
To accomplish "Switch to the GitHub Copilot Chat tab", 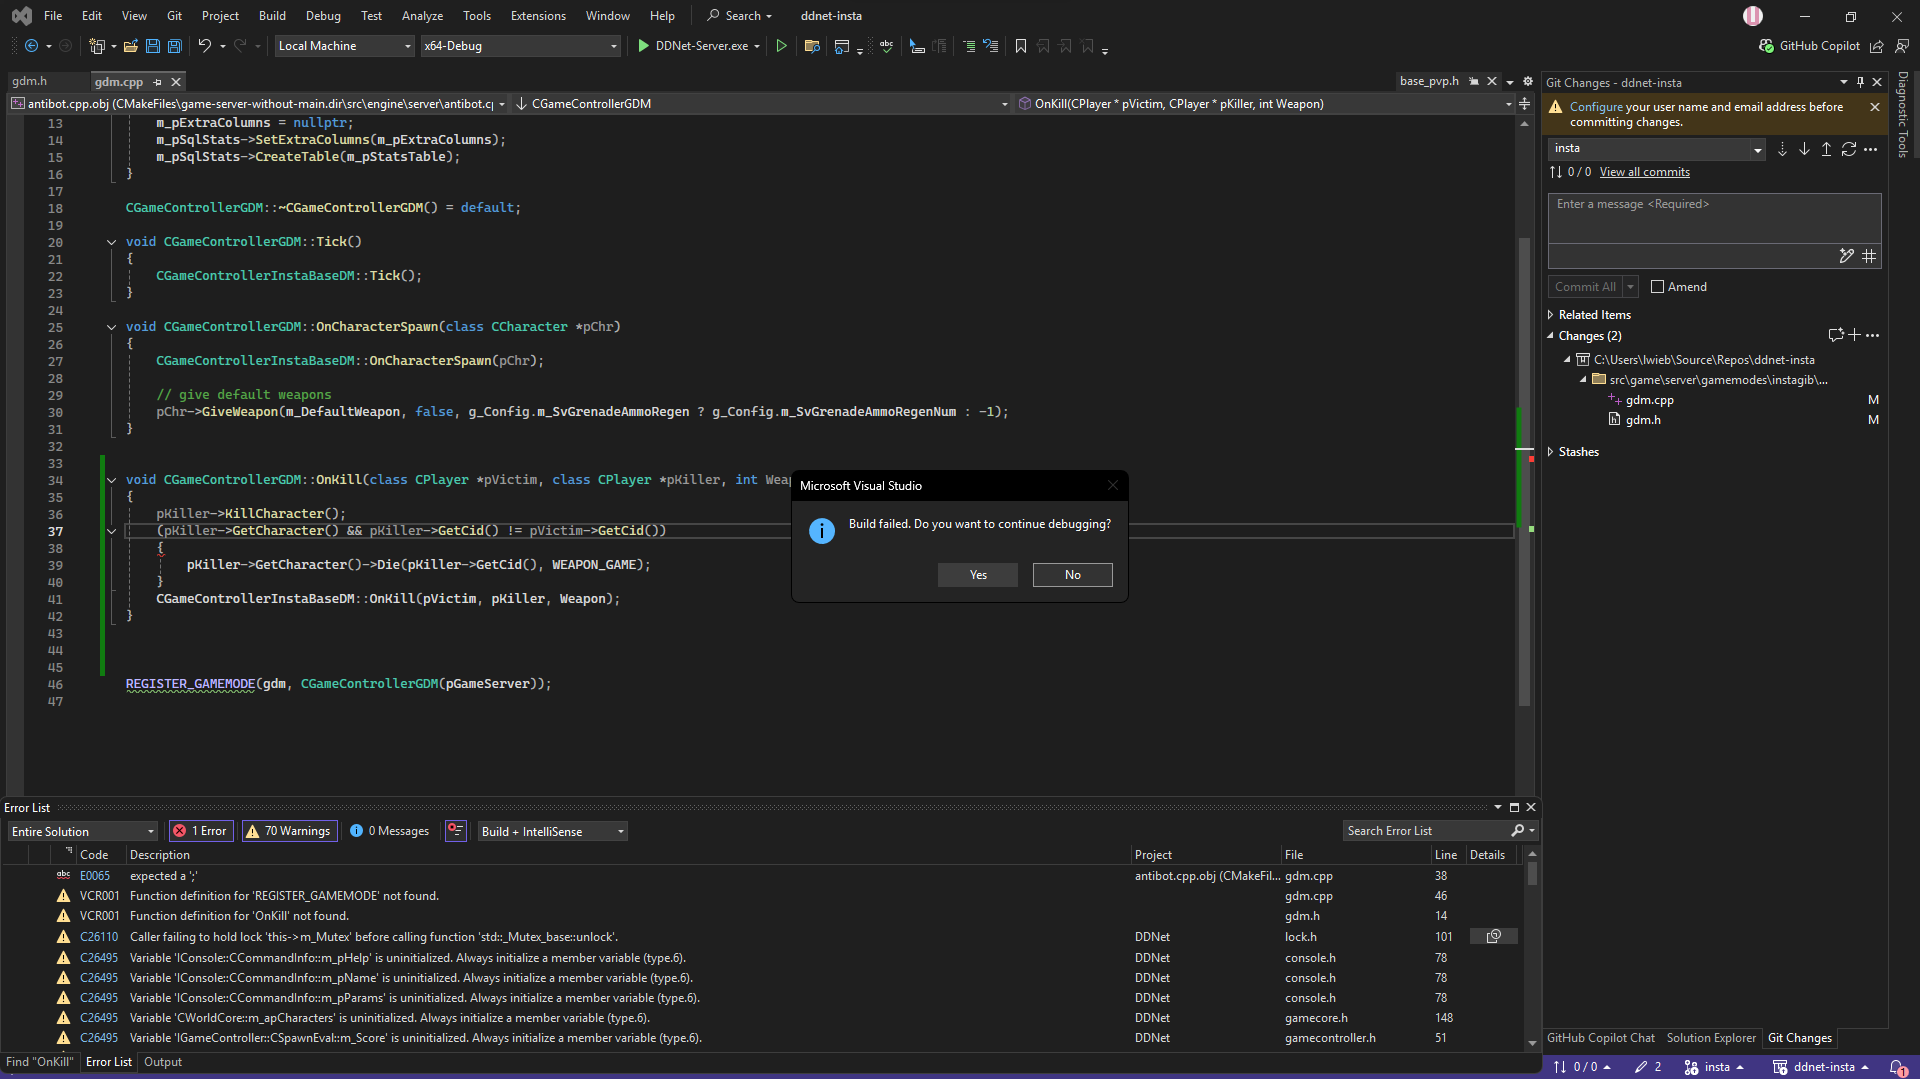I will click(x=1600, y=1038).
